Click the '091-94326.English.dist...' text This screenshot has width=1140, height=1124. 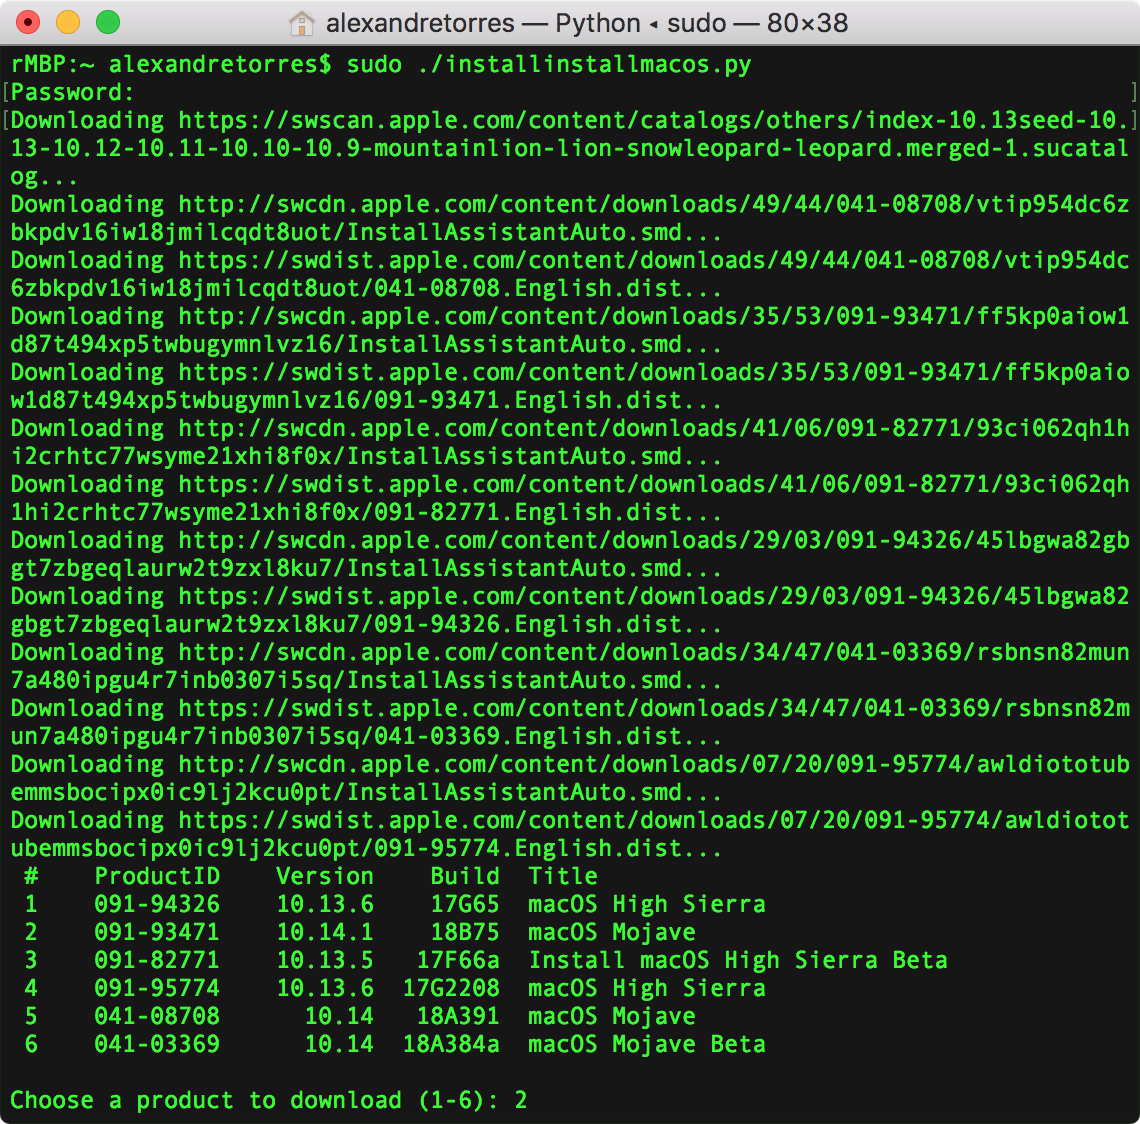[x=547, y=625]
